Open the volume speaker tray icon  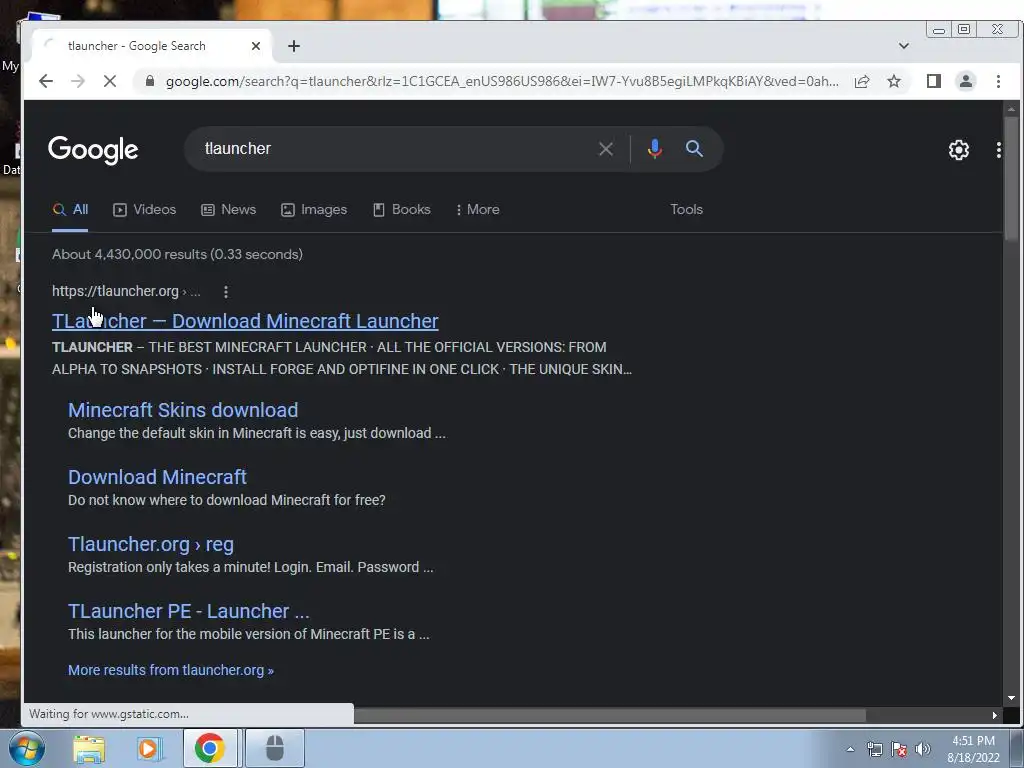(923, 749)
